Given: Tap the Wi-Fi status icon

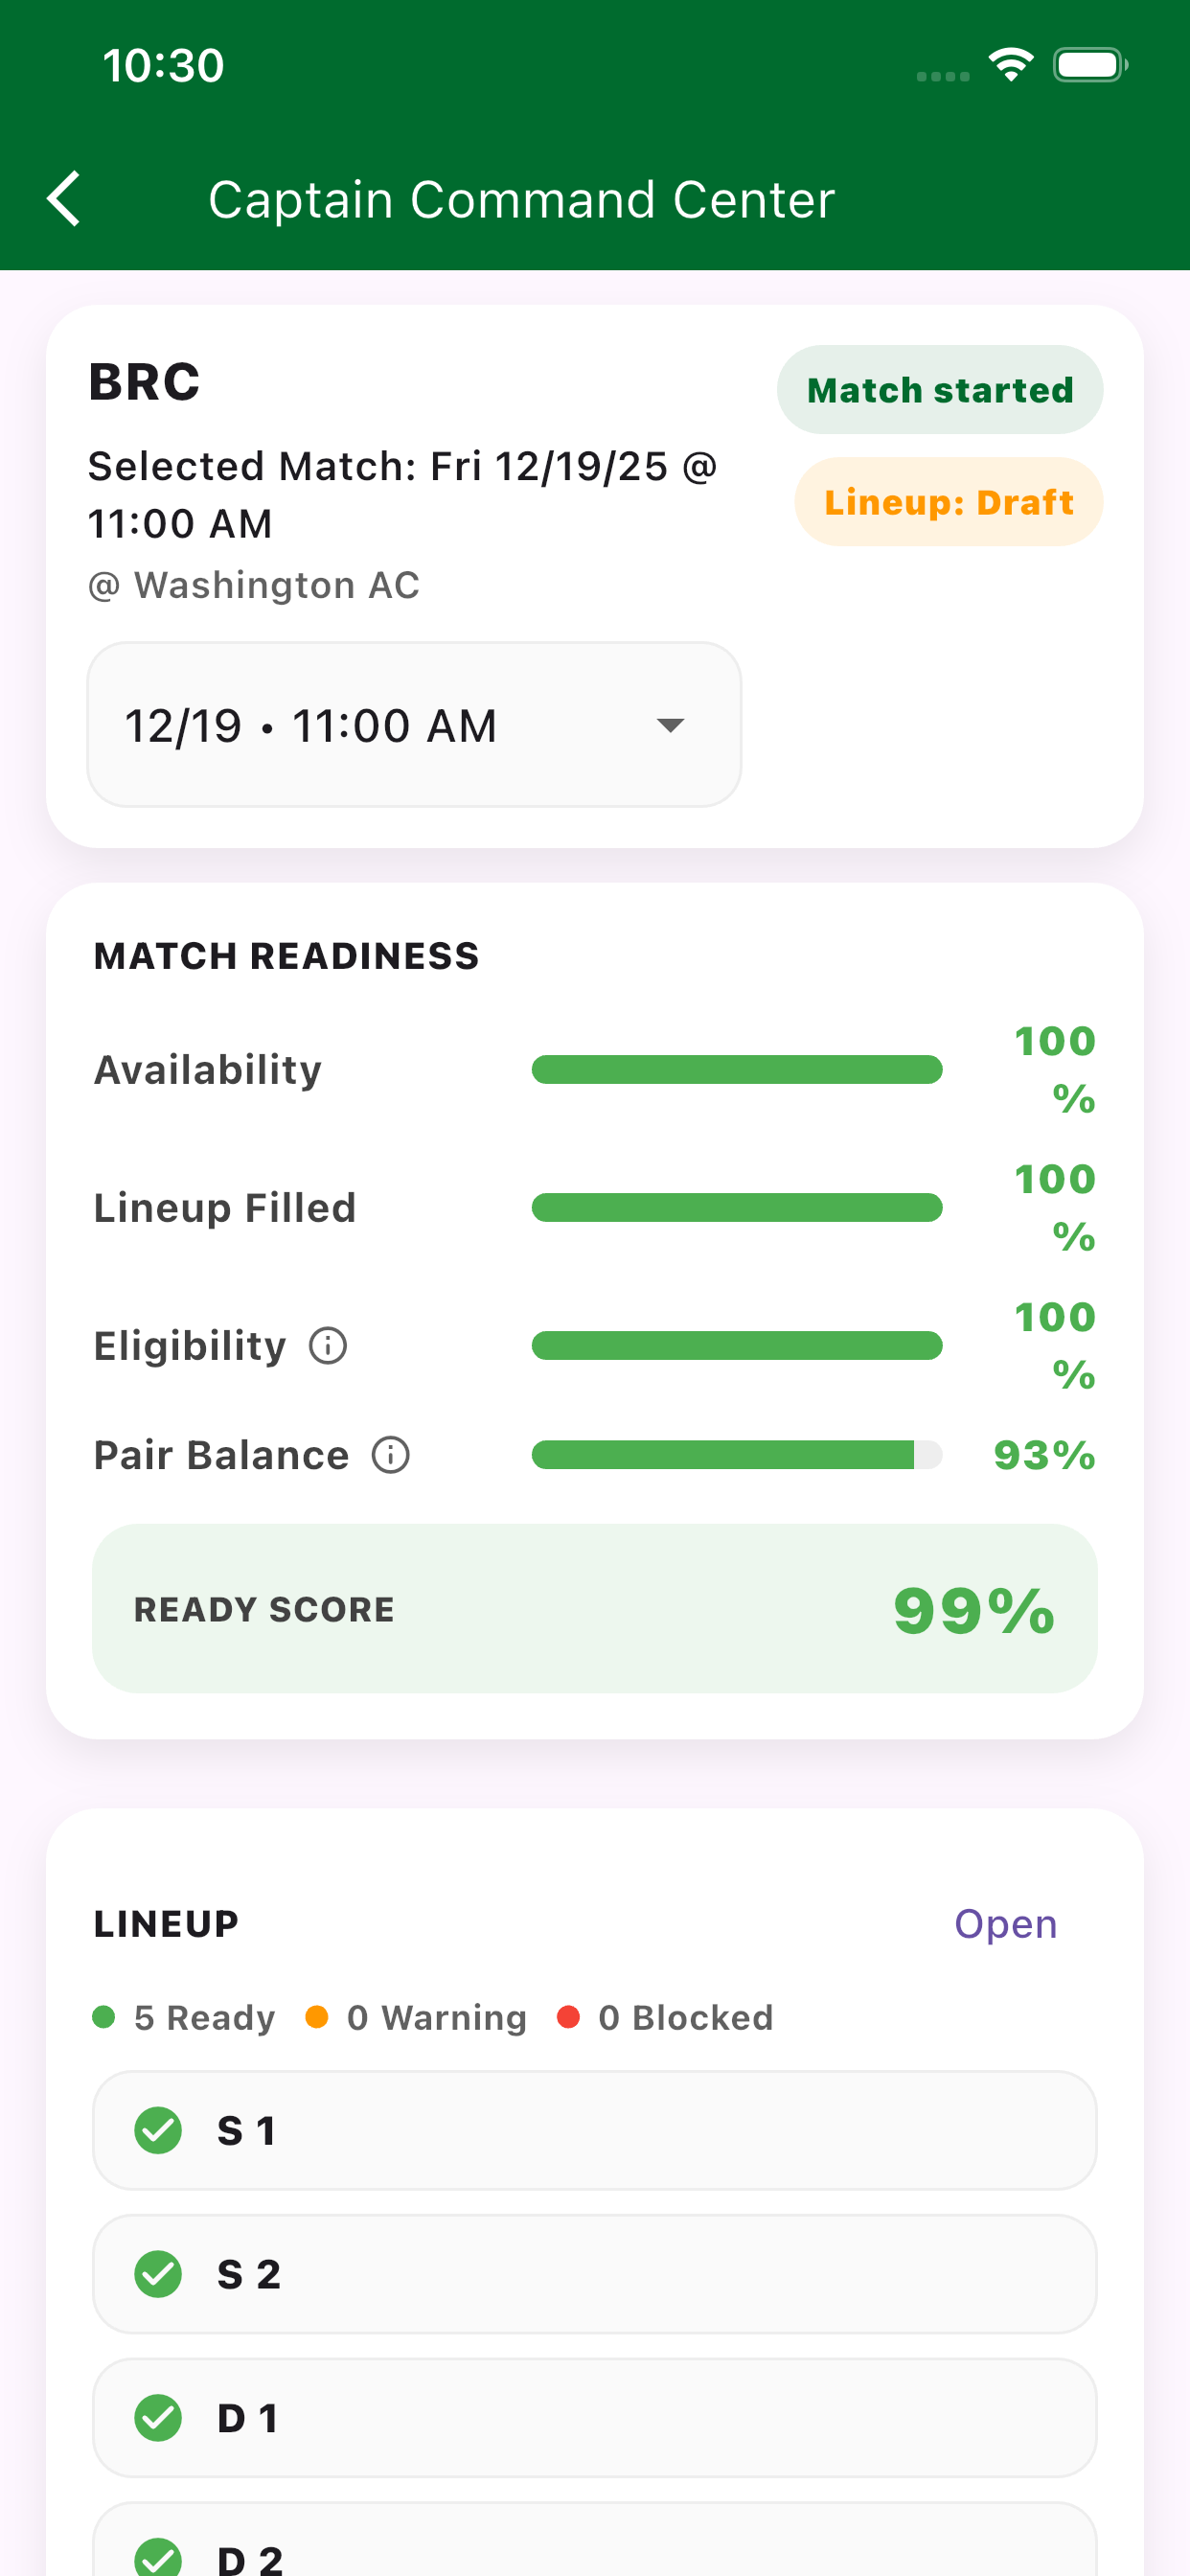Looking at the screenshot, I should tap(1011, 66).
